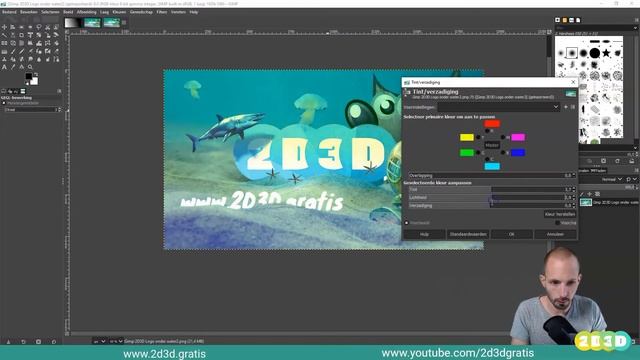Select the Green primary color radio
The image size is (640, 360).
pos(478,153)
